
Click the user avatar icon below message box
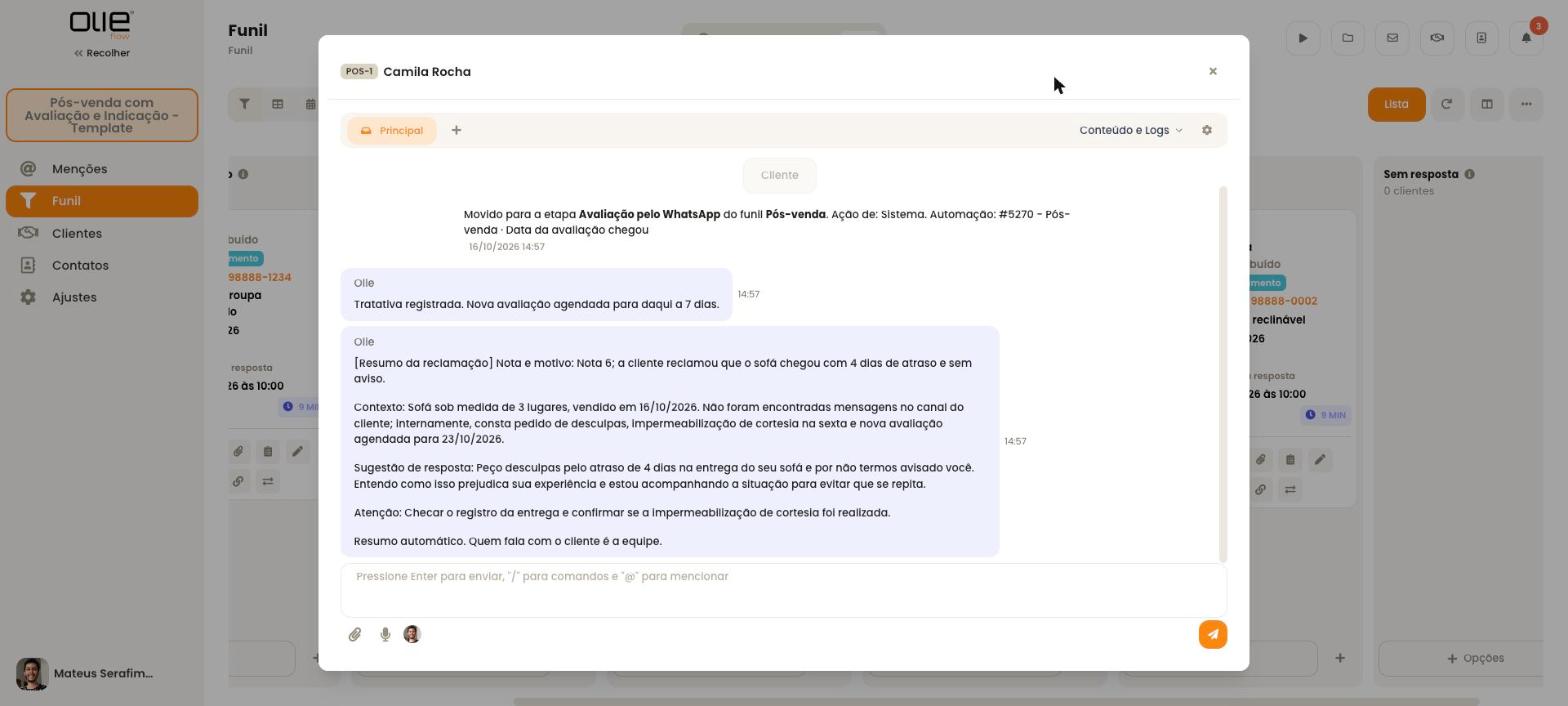click(x=412, y=635)
